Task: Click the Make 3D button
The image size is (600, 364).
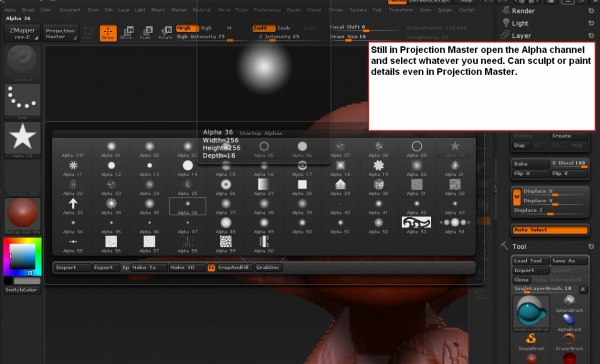Action: (x=187, y=268)
